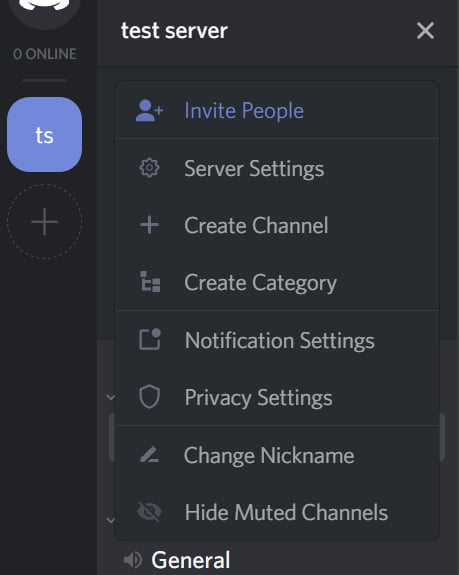Select the ts server icon
This screenshot has width=459, height=575.
coord(44,135)
